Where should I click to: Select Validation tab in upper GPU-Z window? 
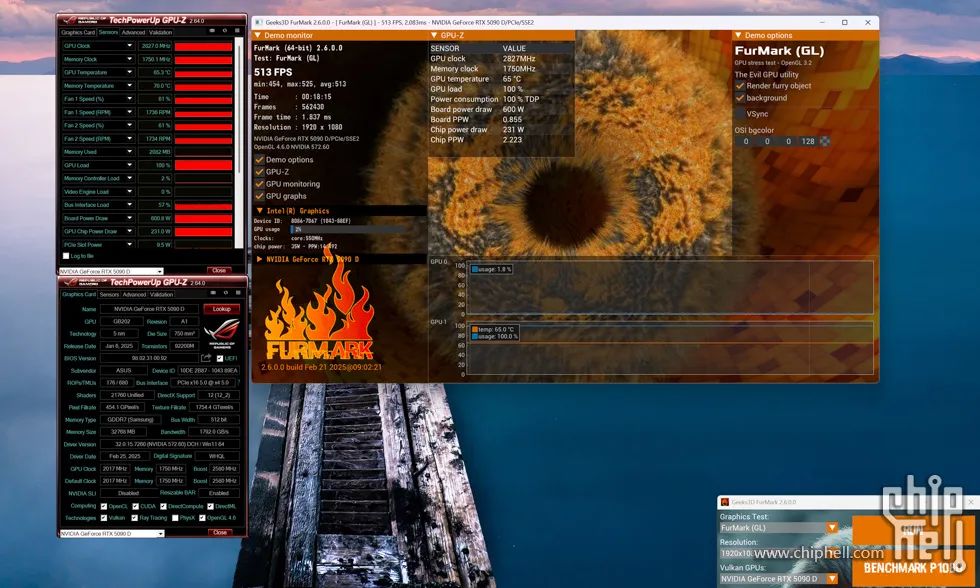click(x=161, y=32)
